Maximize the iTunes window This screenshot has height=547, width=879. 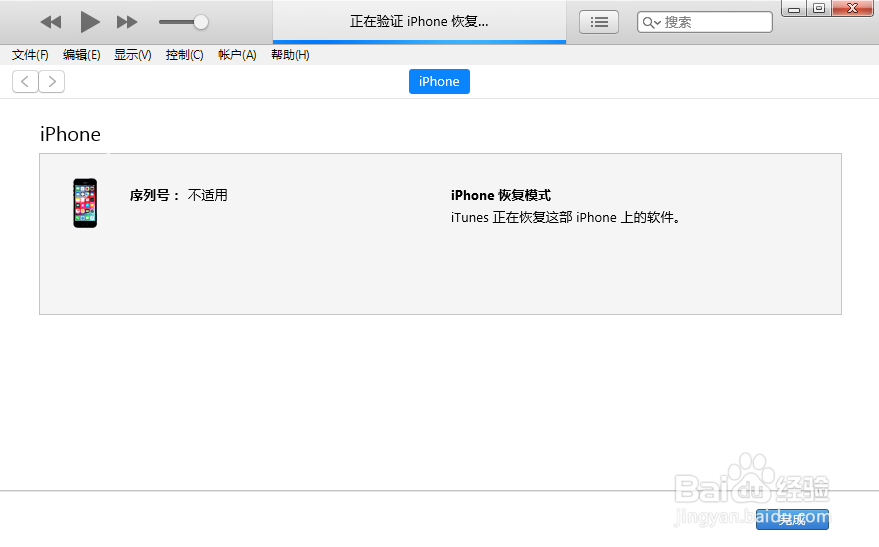818,8
